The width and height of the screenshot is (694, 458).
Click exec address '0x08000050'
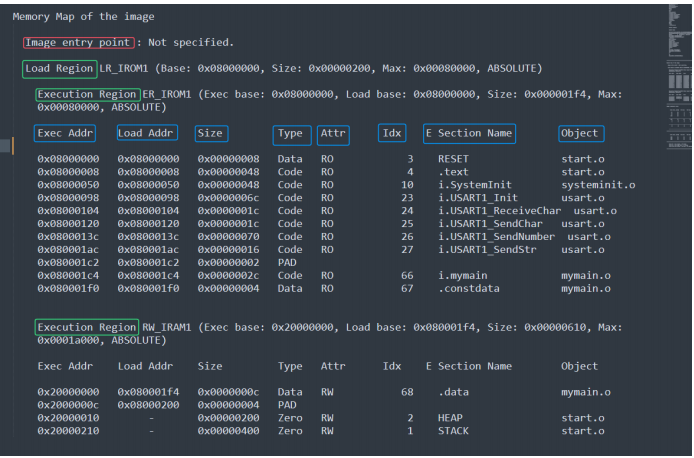click(x=68, y=185)
